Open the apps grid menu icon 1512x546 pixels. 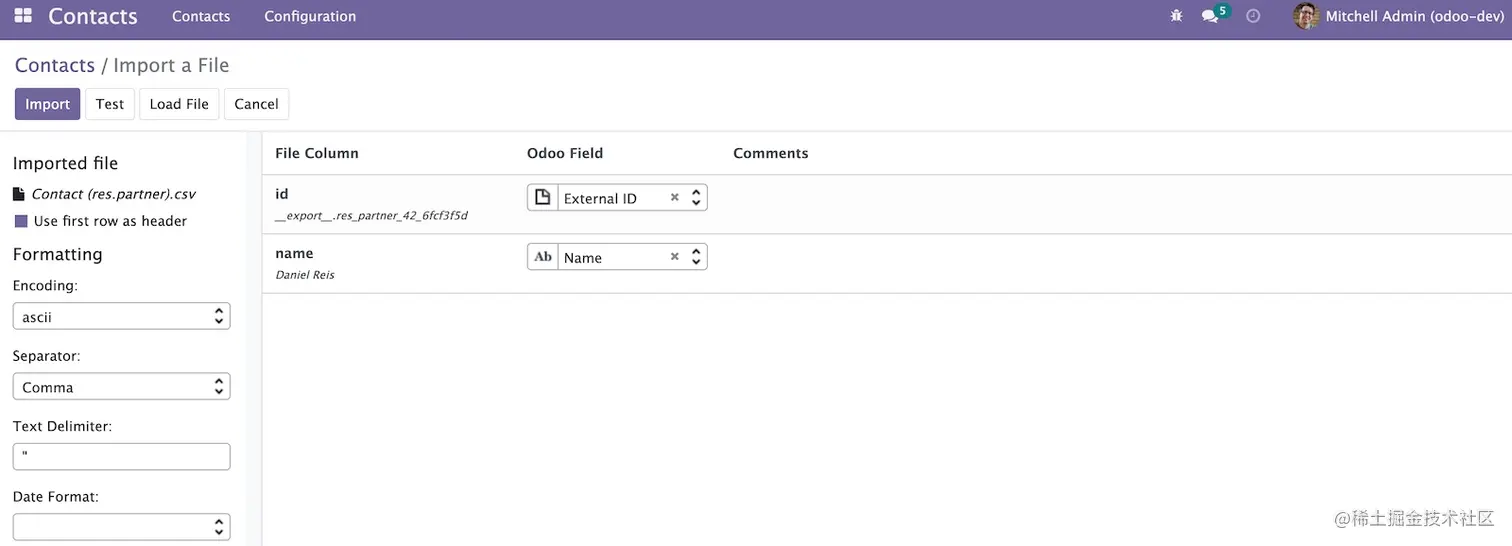pyautogui.click(x=23, y=16)
